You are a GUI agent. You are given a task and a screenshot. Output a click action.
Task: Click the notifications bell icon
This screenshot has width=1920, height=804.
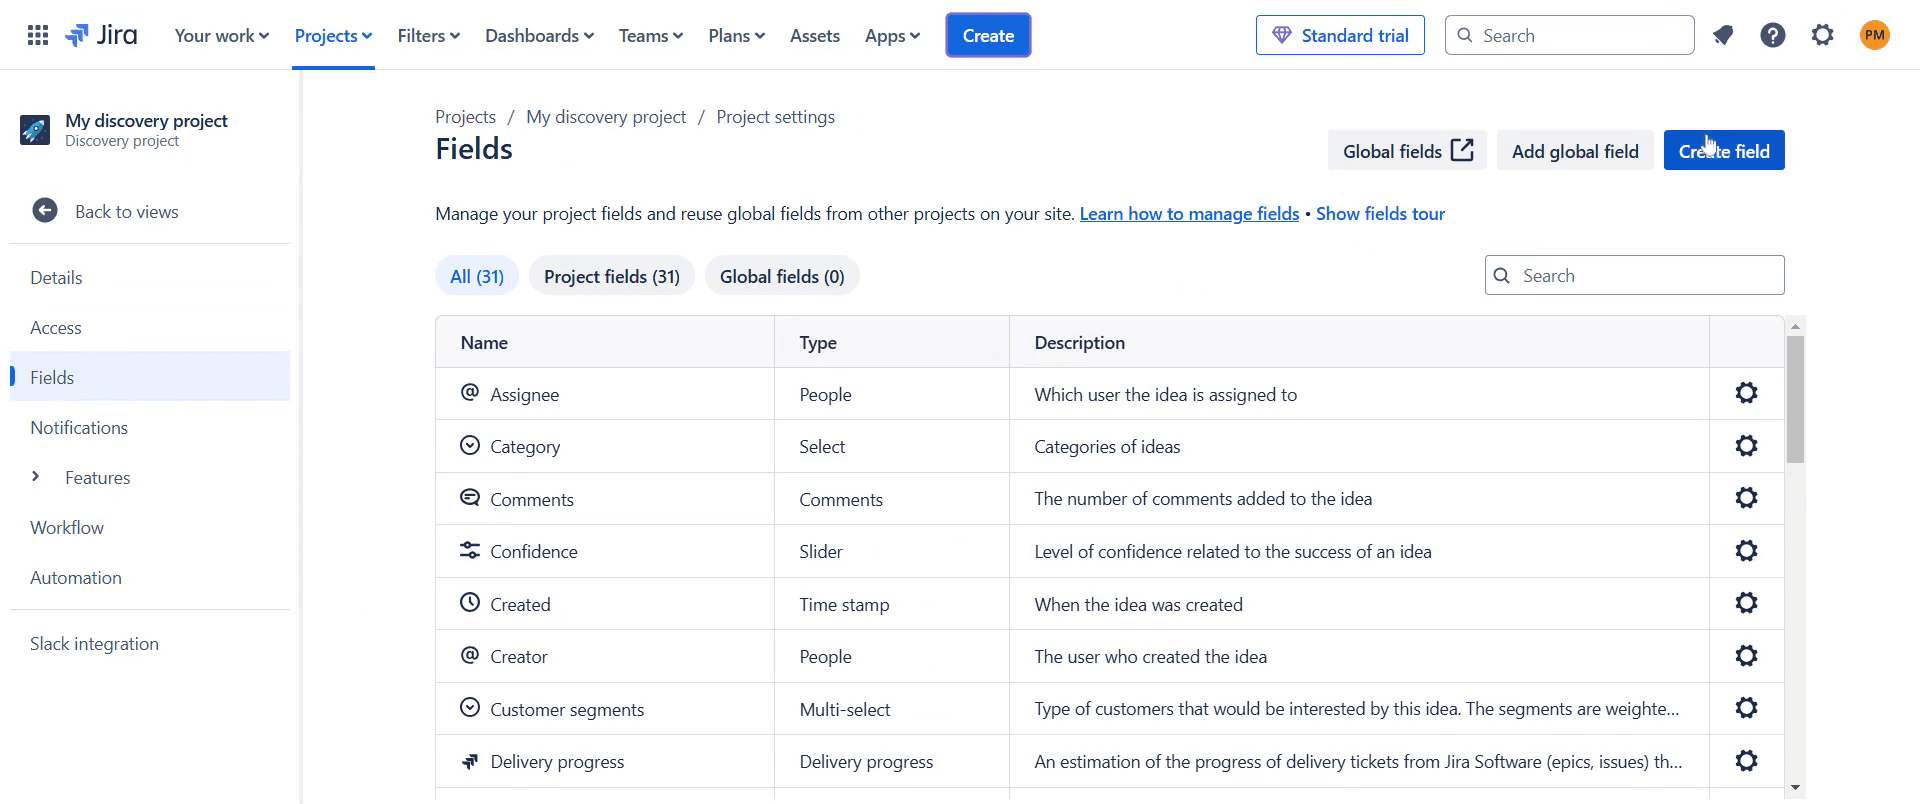pyautogui.click(x=1722, y=36)
